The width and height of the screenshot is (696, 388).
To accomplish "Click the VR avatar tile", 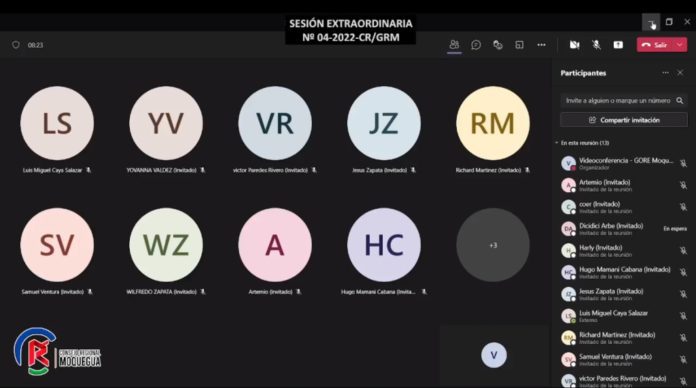I will click(x=275, y=123).
